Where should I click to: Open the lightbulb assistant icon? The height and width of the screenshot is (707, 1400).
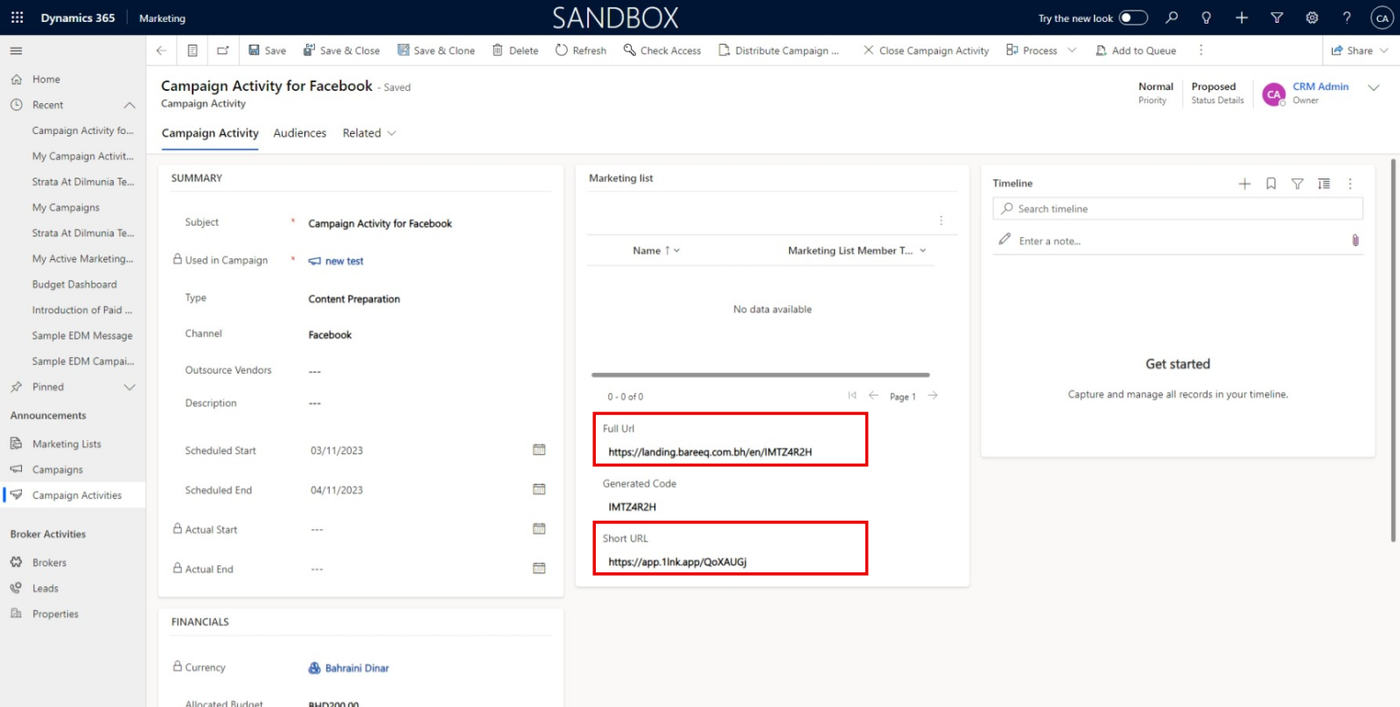tap(1207, 18)
